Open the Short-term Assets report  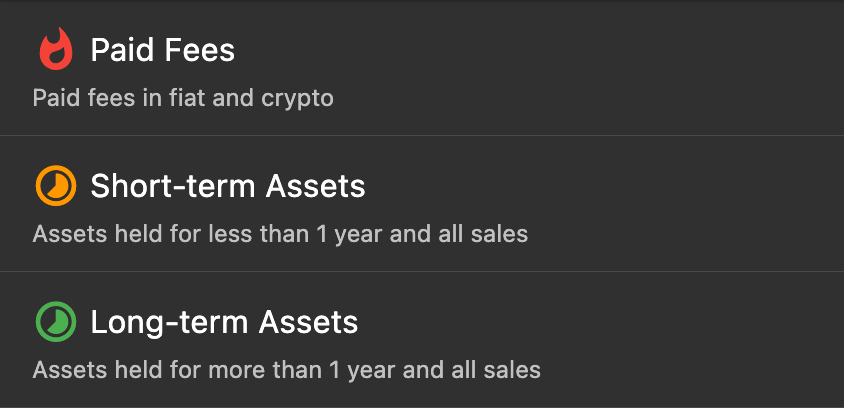[421, 205]
